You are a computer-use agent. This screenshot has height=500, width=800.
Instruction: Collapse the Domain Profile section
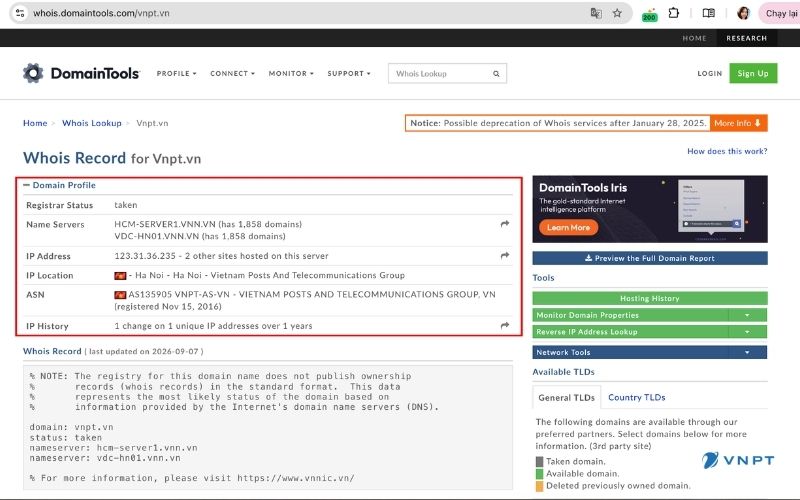[27, 185]
